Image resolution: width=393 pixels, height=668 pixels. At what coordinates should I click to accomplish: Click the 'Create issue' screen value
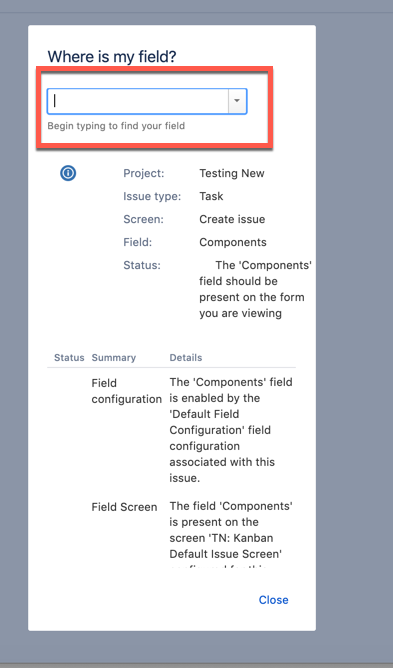pyautogui.click(x=232, y=219)
